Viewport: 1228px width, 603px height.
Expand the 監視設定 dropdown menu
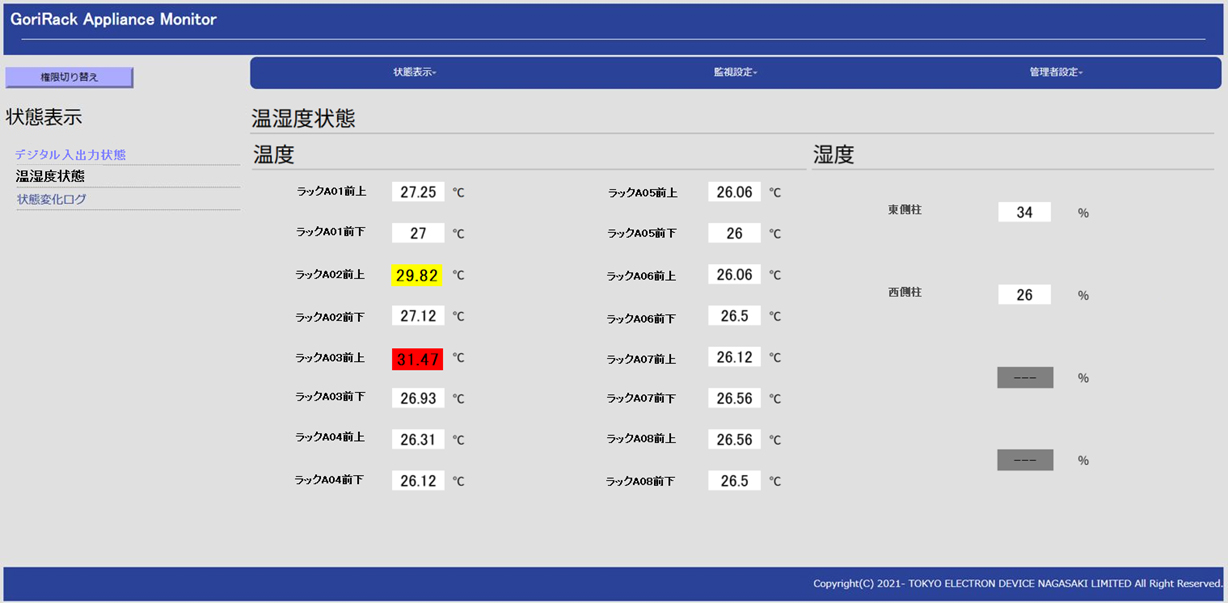point(735,72)
